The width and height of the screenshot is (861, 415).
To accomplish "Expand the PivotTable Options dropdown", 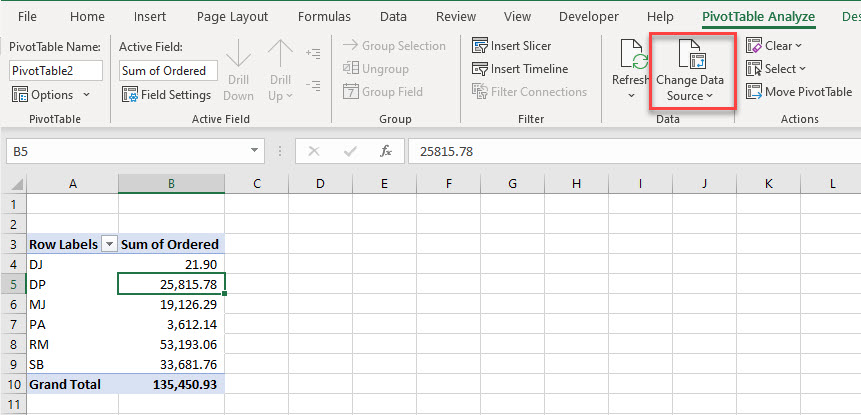I will tap(86, 95).
